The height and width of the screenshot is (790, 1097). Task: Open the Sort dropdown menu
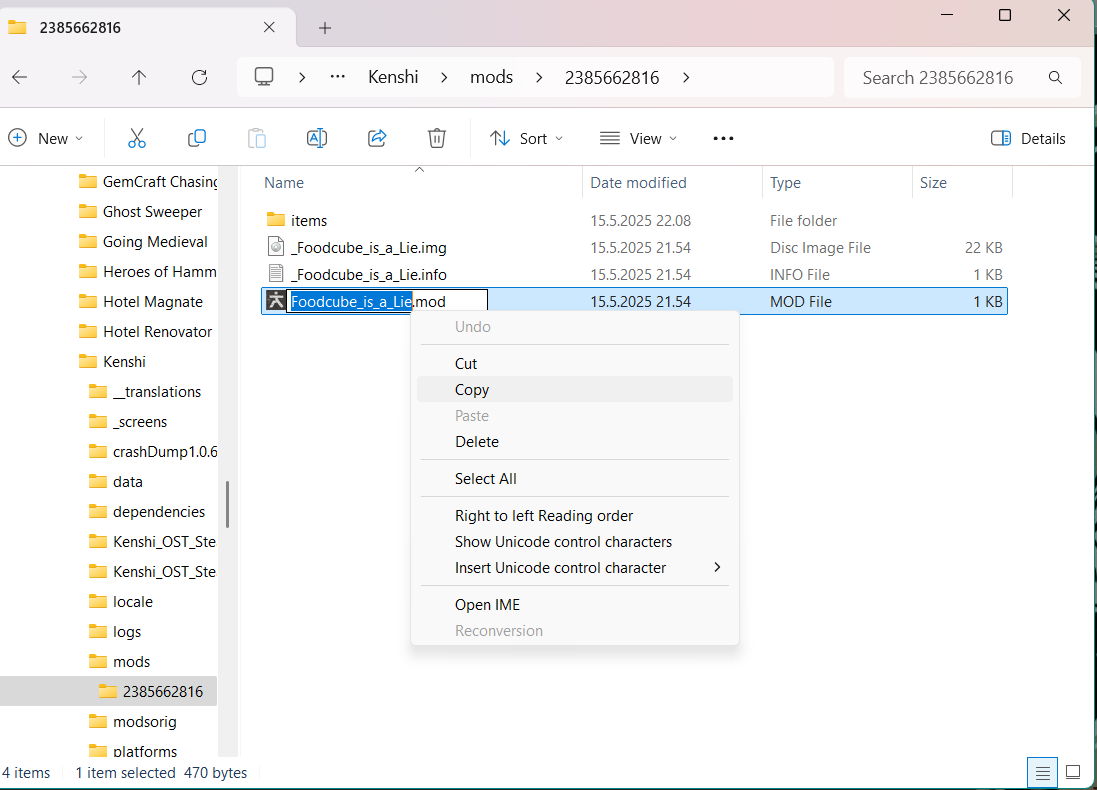[526, 139]
